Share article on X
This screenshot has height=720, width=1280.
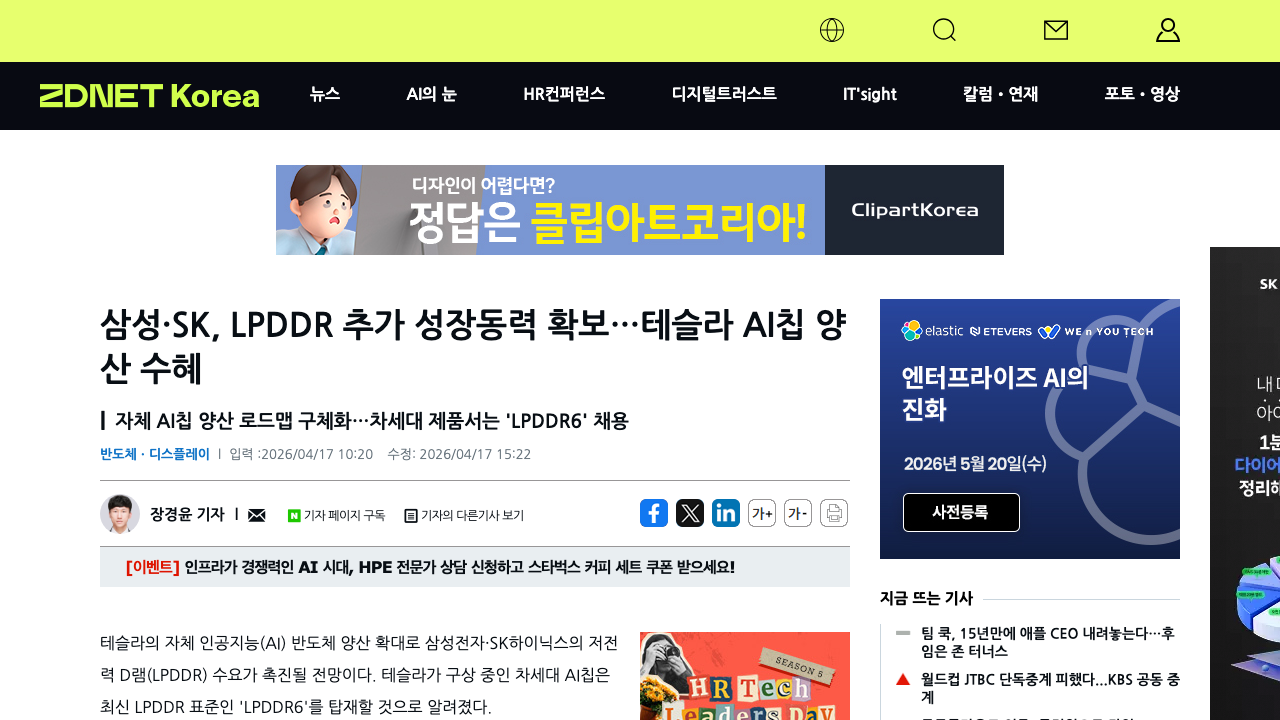(690, 513)
